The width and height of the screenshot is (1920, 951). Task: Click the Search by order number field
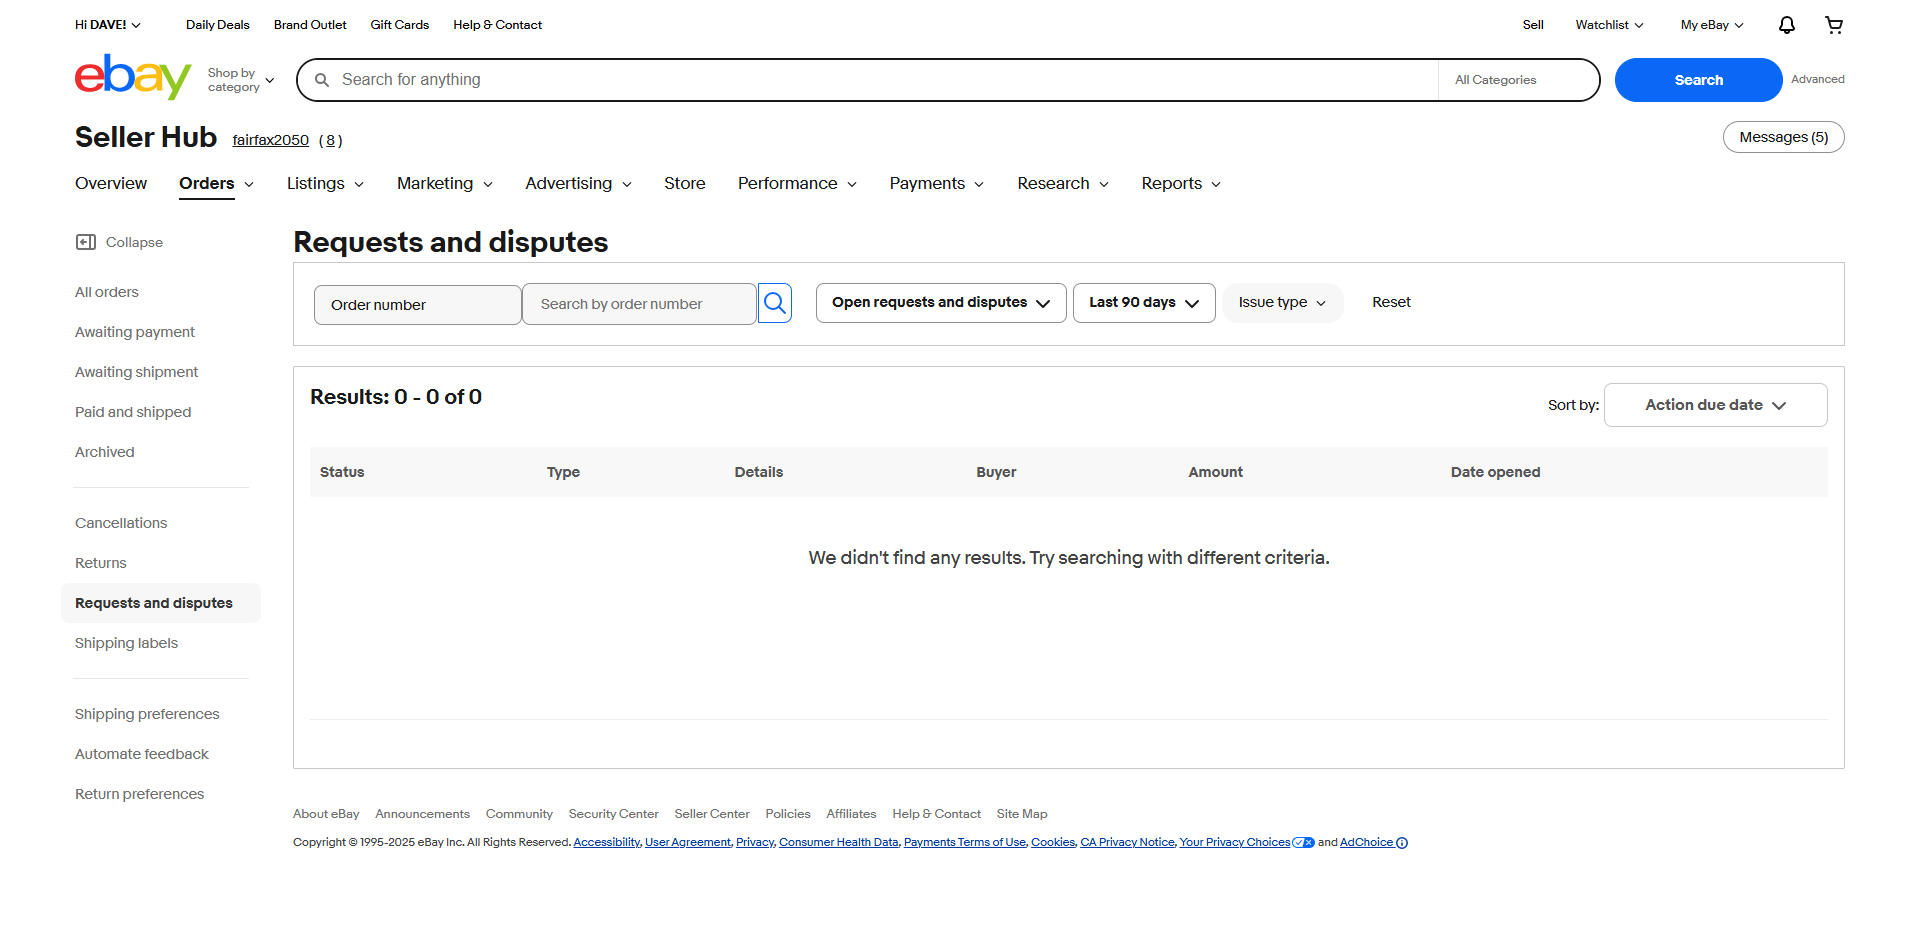coord(639,304)
